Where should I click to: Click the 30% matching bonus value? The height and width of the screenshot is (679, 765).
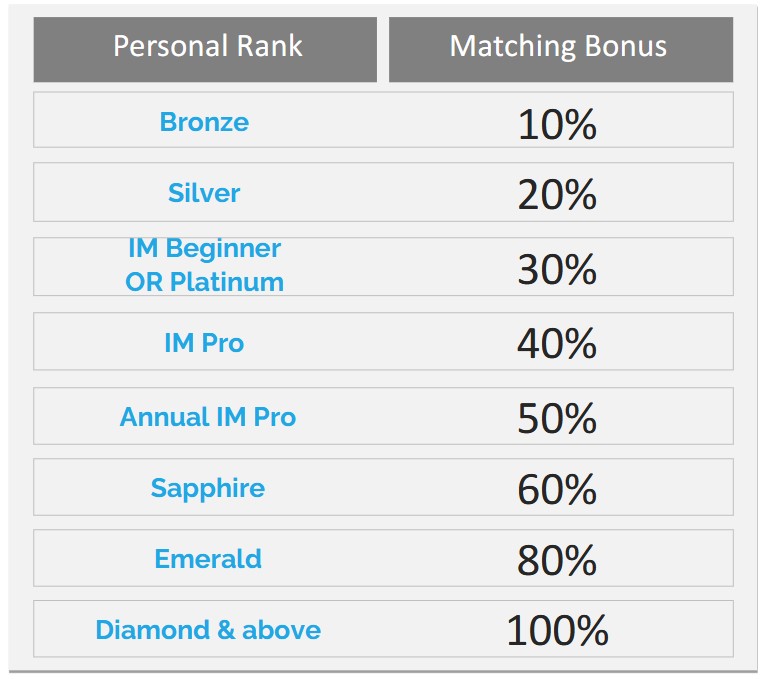point(557,269)
